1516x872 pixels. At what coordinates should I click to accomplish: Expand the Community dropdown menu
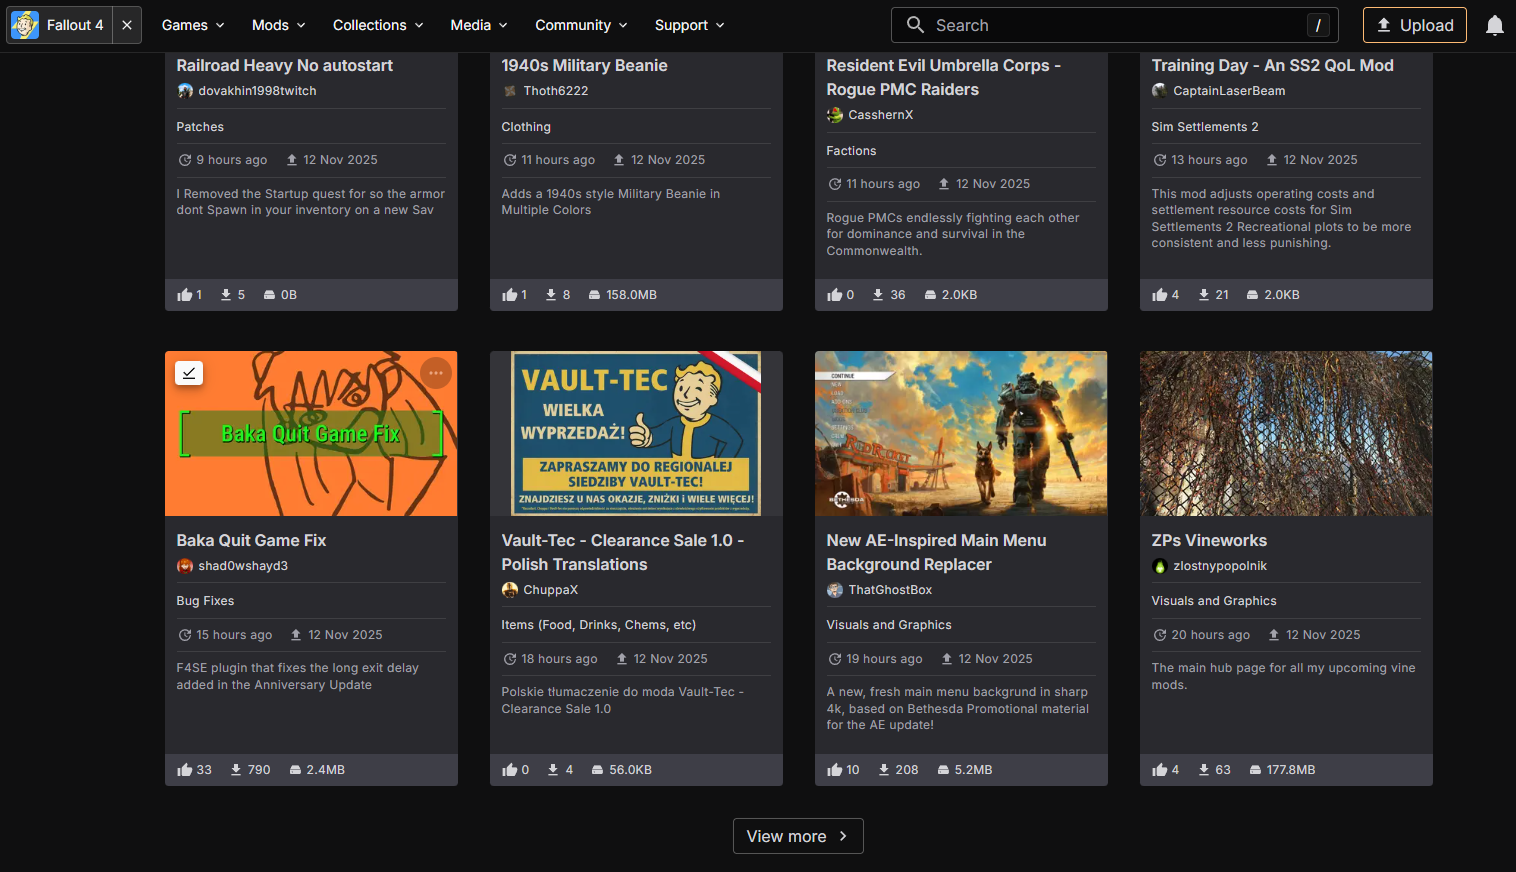581,25
